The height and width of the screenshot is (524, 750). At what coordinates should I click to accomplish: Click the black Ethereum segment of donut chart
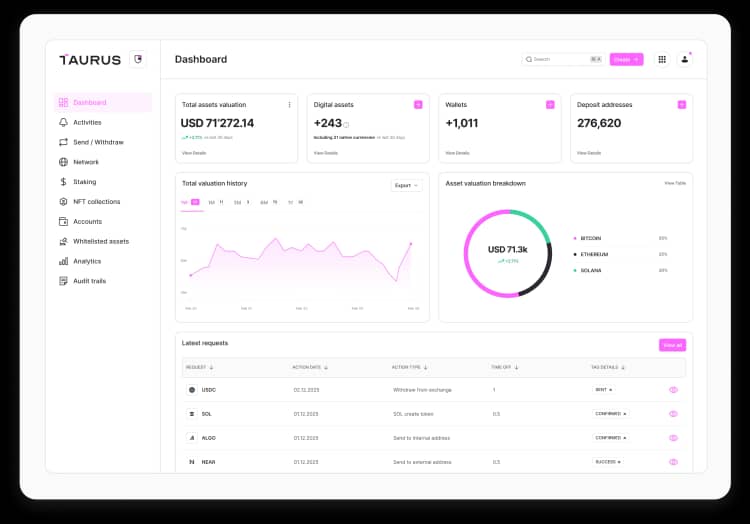tap(541, 277)
